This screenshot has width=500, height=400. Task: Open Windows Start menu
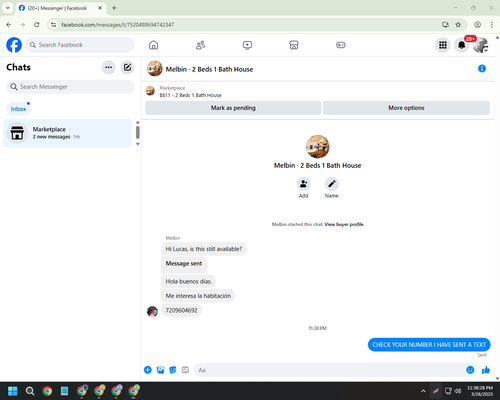[x=13, y=391]
